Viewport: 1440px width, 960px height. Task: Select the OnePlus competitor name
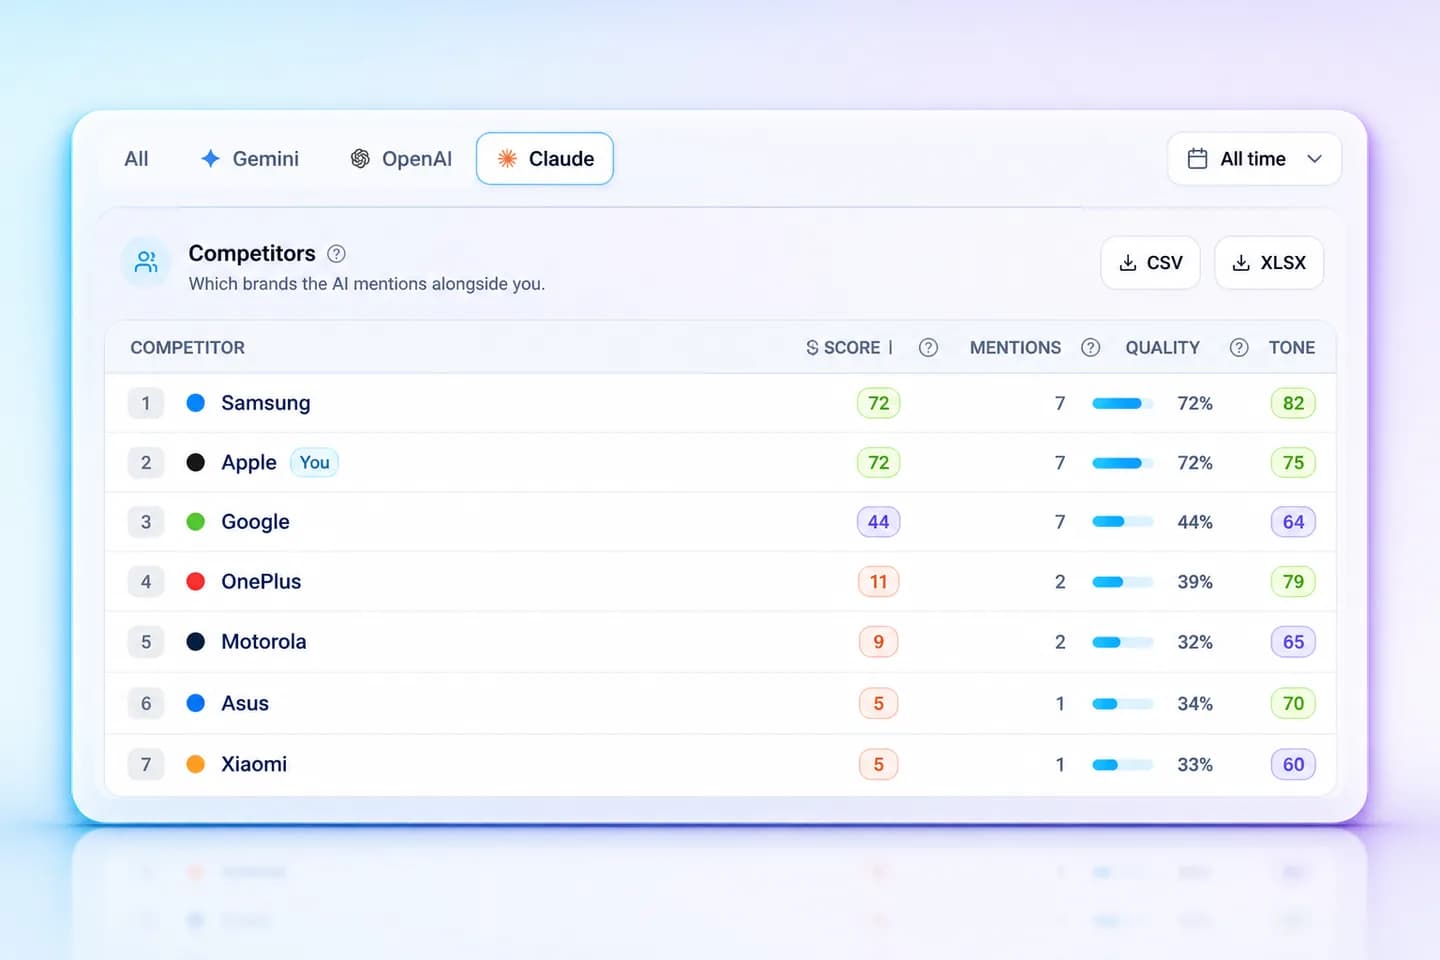[x=261, y=582]
